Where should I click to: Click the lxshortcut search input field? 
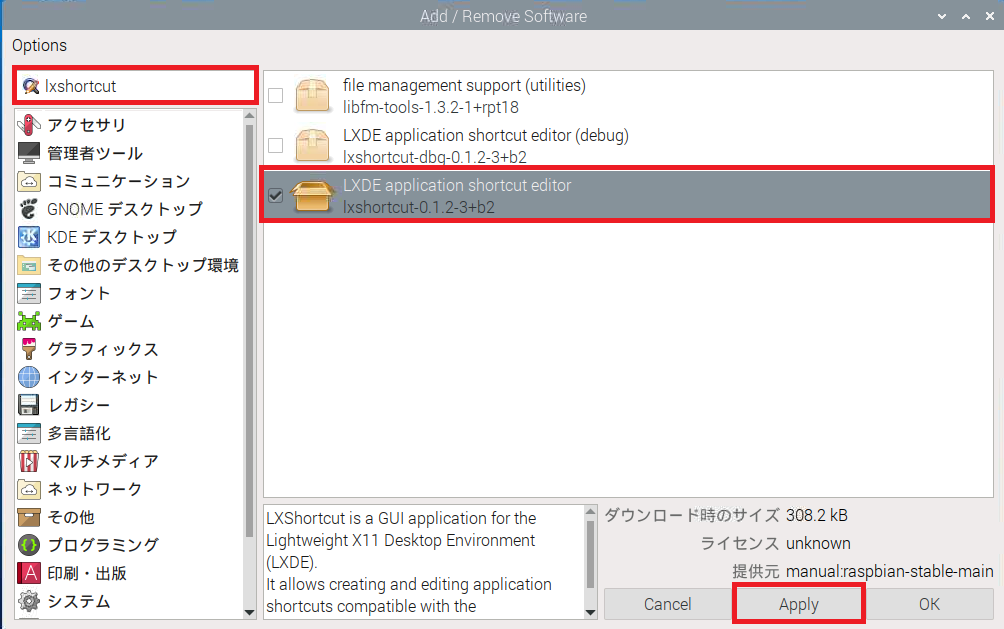click(135, 86)
